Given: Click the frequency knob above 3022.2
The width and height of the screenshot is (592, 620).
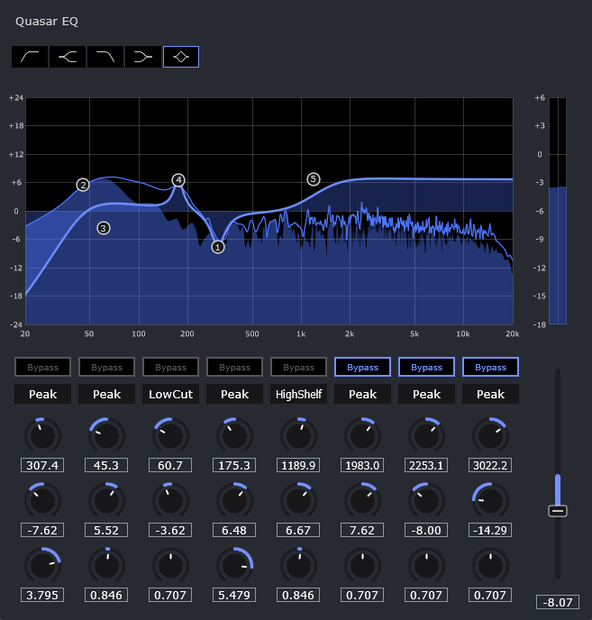Looking at the screenshot, I should point(490,435).
